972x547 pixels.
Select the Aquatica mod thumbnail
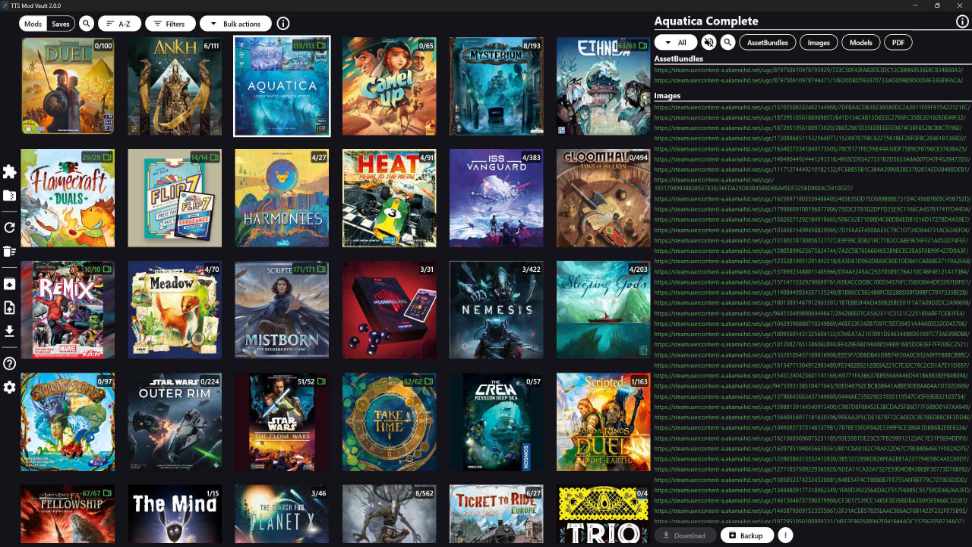tap(282, 86)
